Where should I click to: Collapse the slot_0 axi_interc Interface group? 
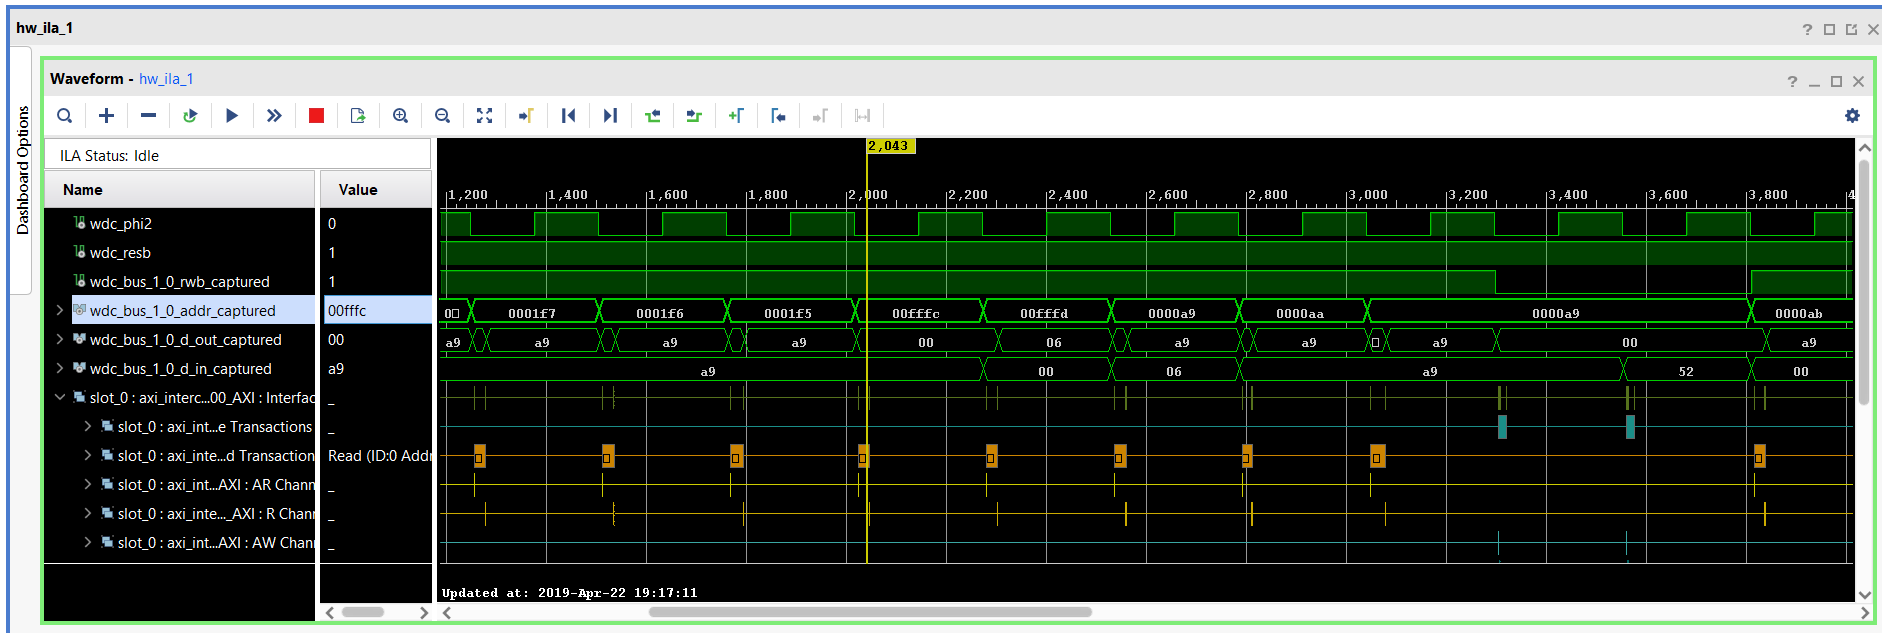59,398
